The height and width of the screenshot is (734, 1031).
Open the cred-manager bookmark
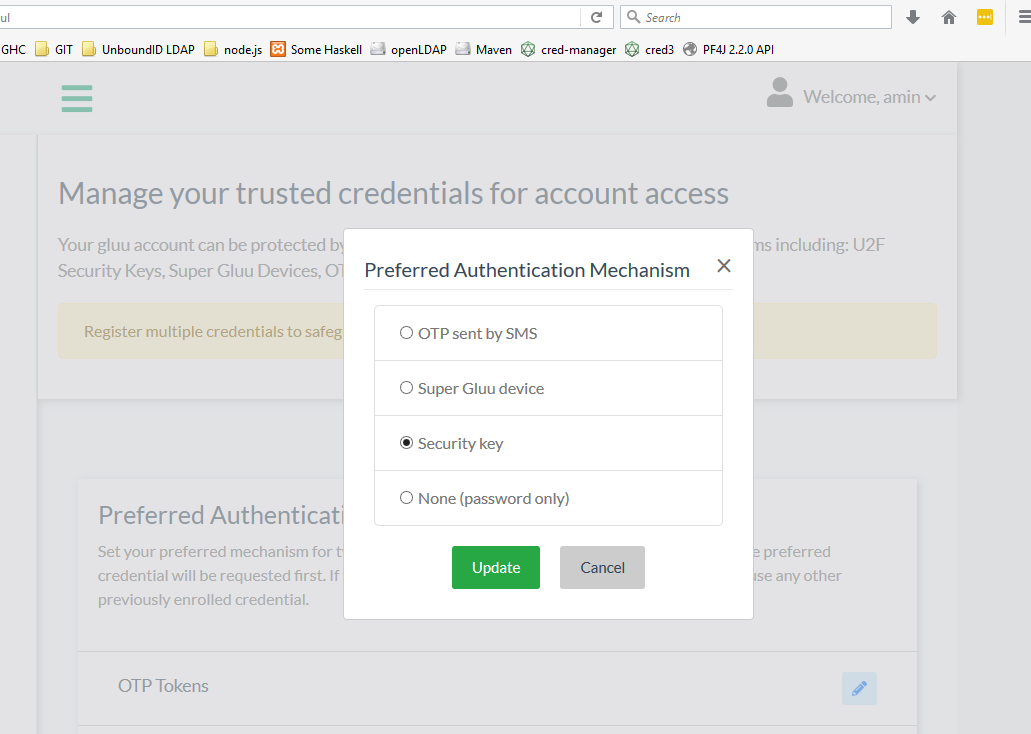[568, 49]
